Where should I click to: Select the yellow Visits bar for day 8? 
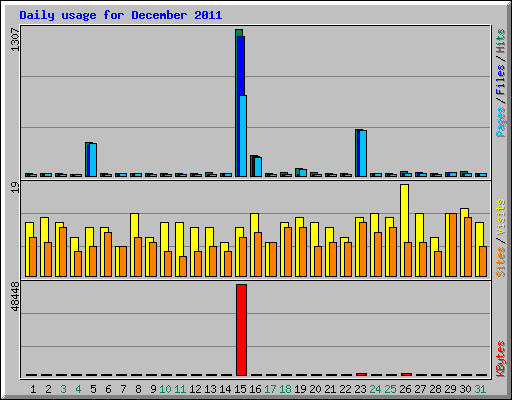pyautogui.click(x=134, y=225)
